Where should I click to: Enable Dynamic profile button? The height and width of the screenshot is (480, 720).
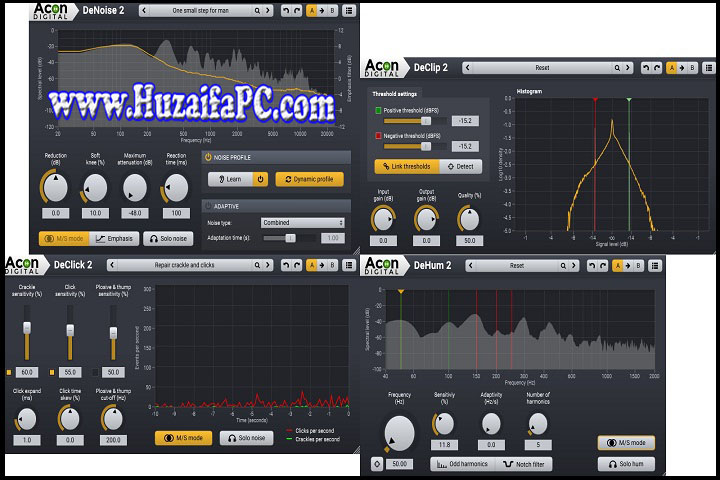(309, 179)
